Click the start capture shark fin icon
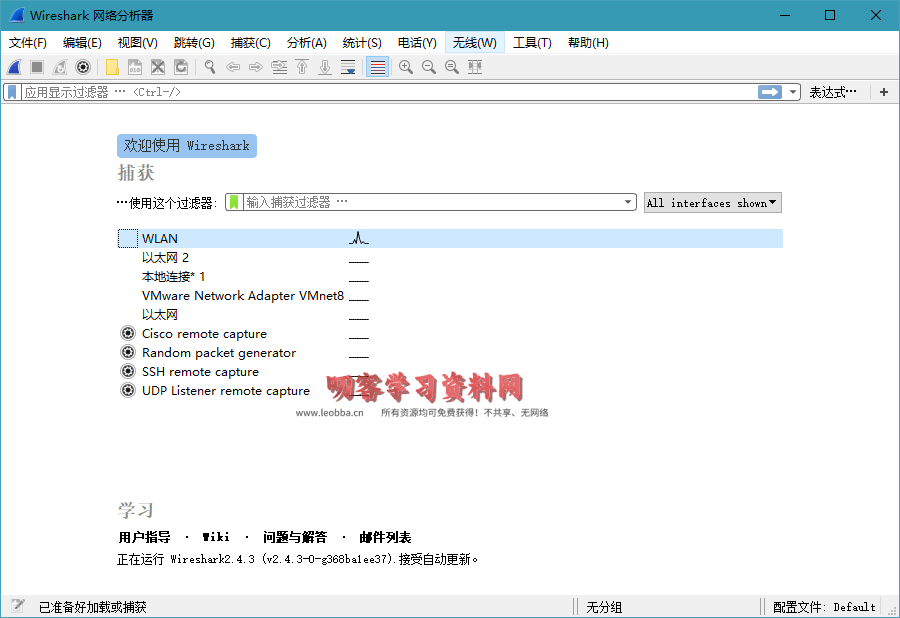The height and width of the screenshot is (618, 900). coord(14,67)
